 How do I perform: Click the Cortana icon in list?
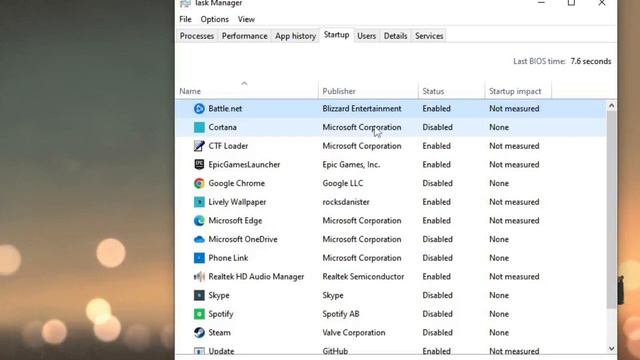pos(199,127)
